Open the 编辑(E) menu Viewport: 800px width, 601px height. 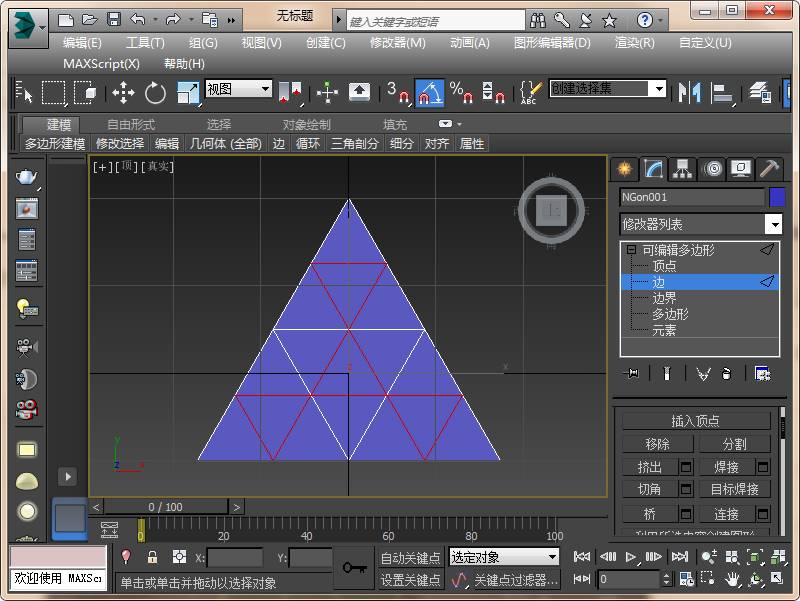(x=82, y=43)
